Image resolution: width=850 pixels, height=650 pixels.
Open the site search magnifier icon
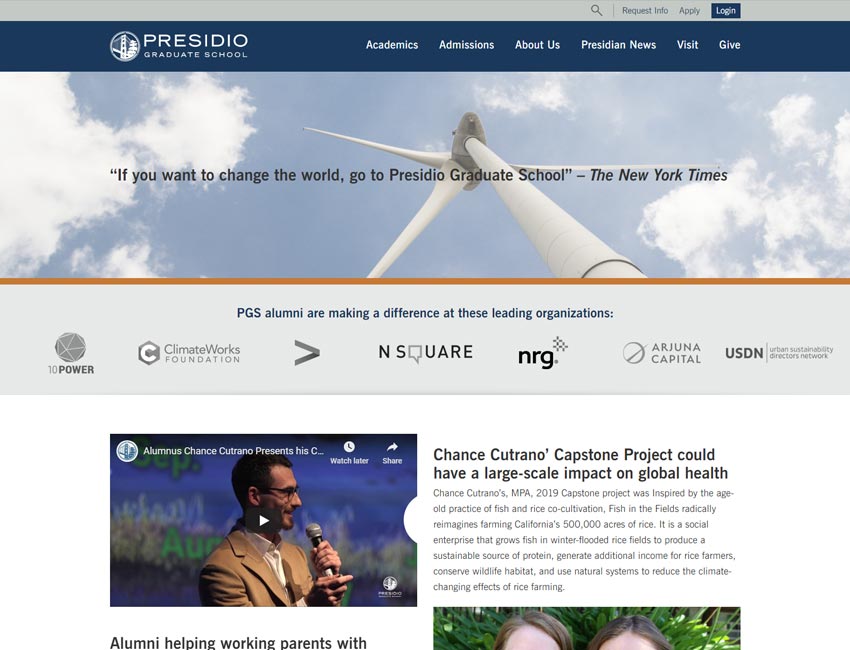596,10
